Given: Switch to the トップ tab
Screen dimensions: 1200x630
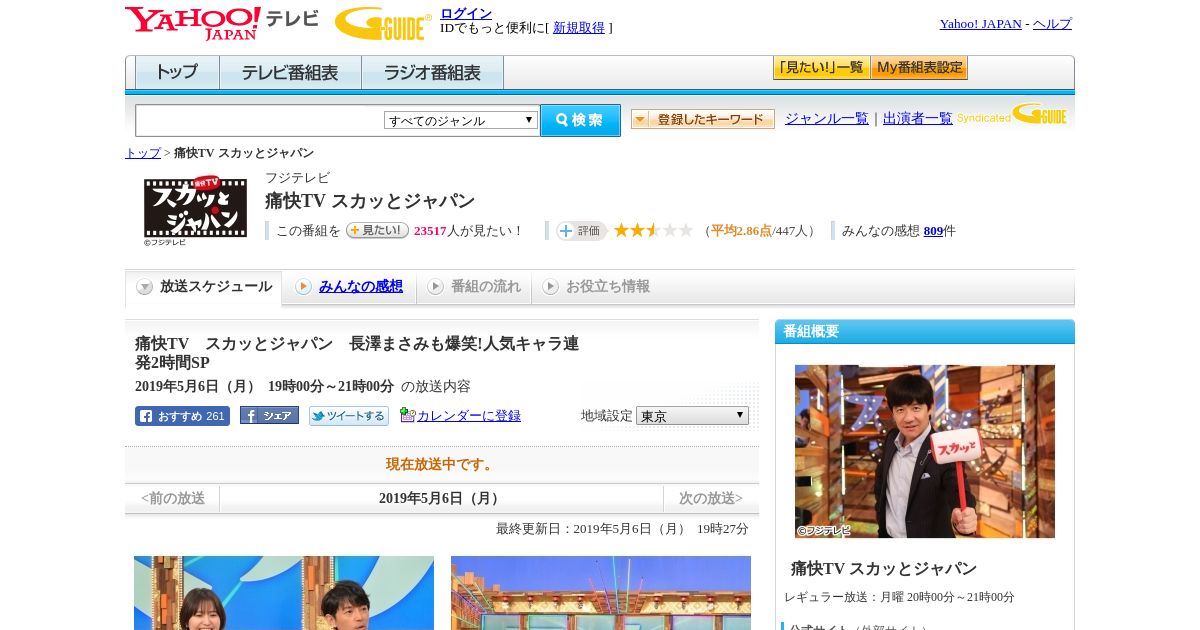Looking at the screenshot, I should (177, 73).
